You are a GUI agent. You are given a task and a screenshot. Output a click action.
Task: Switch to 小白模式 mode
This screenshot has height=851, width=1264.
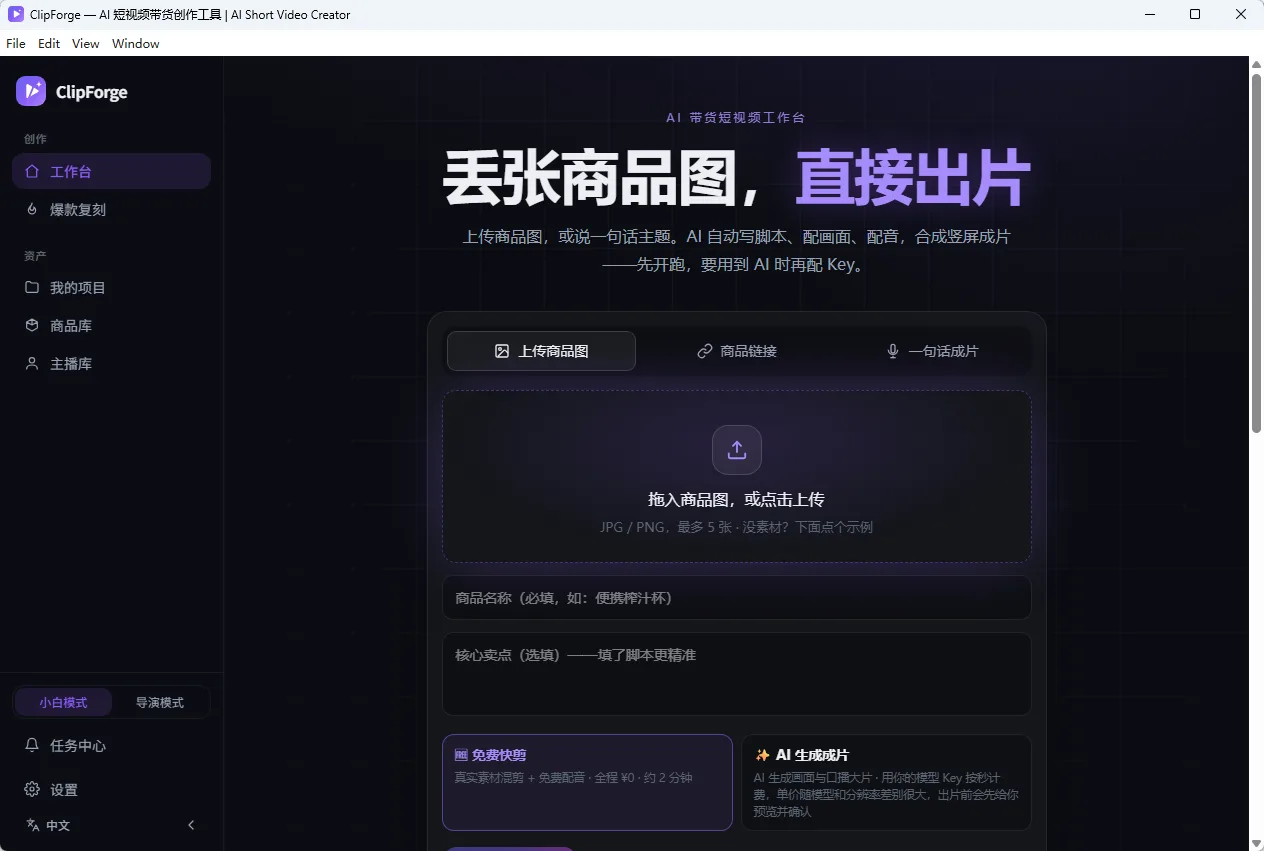pos(63,702)
